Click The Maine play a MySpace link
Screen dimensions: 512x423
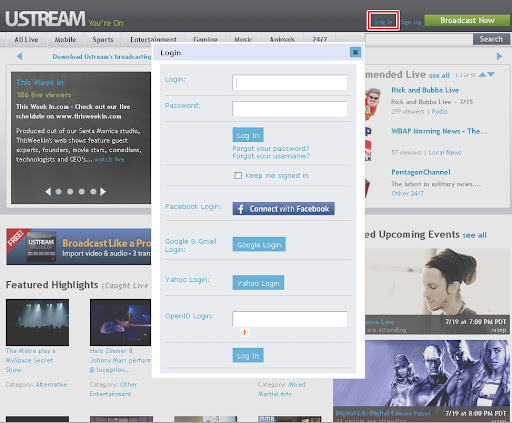(30, 360)
